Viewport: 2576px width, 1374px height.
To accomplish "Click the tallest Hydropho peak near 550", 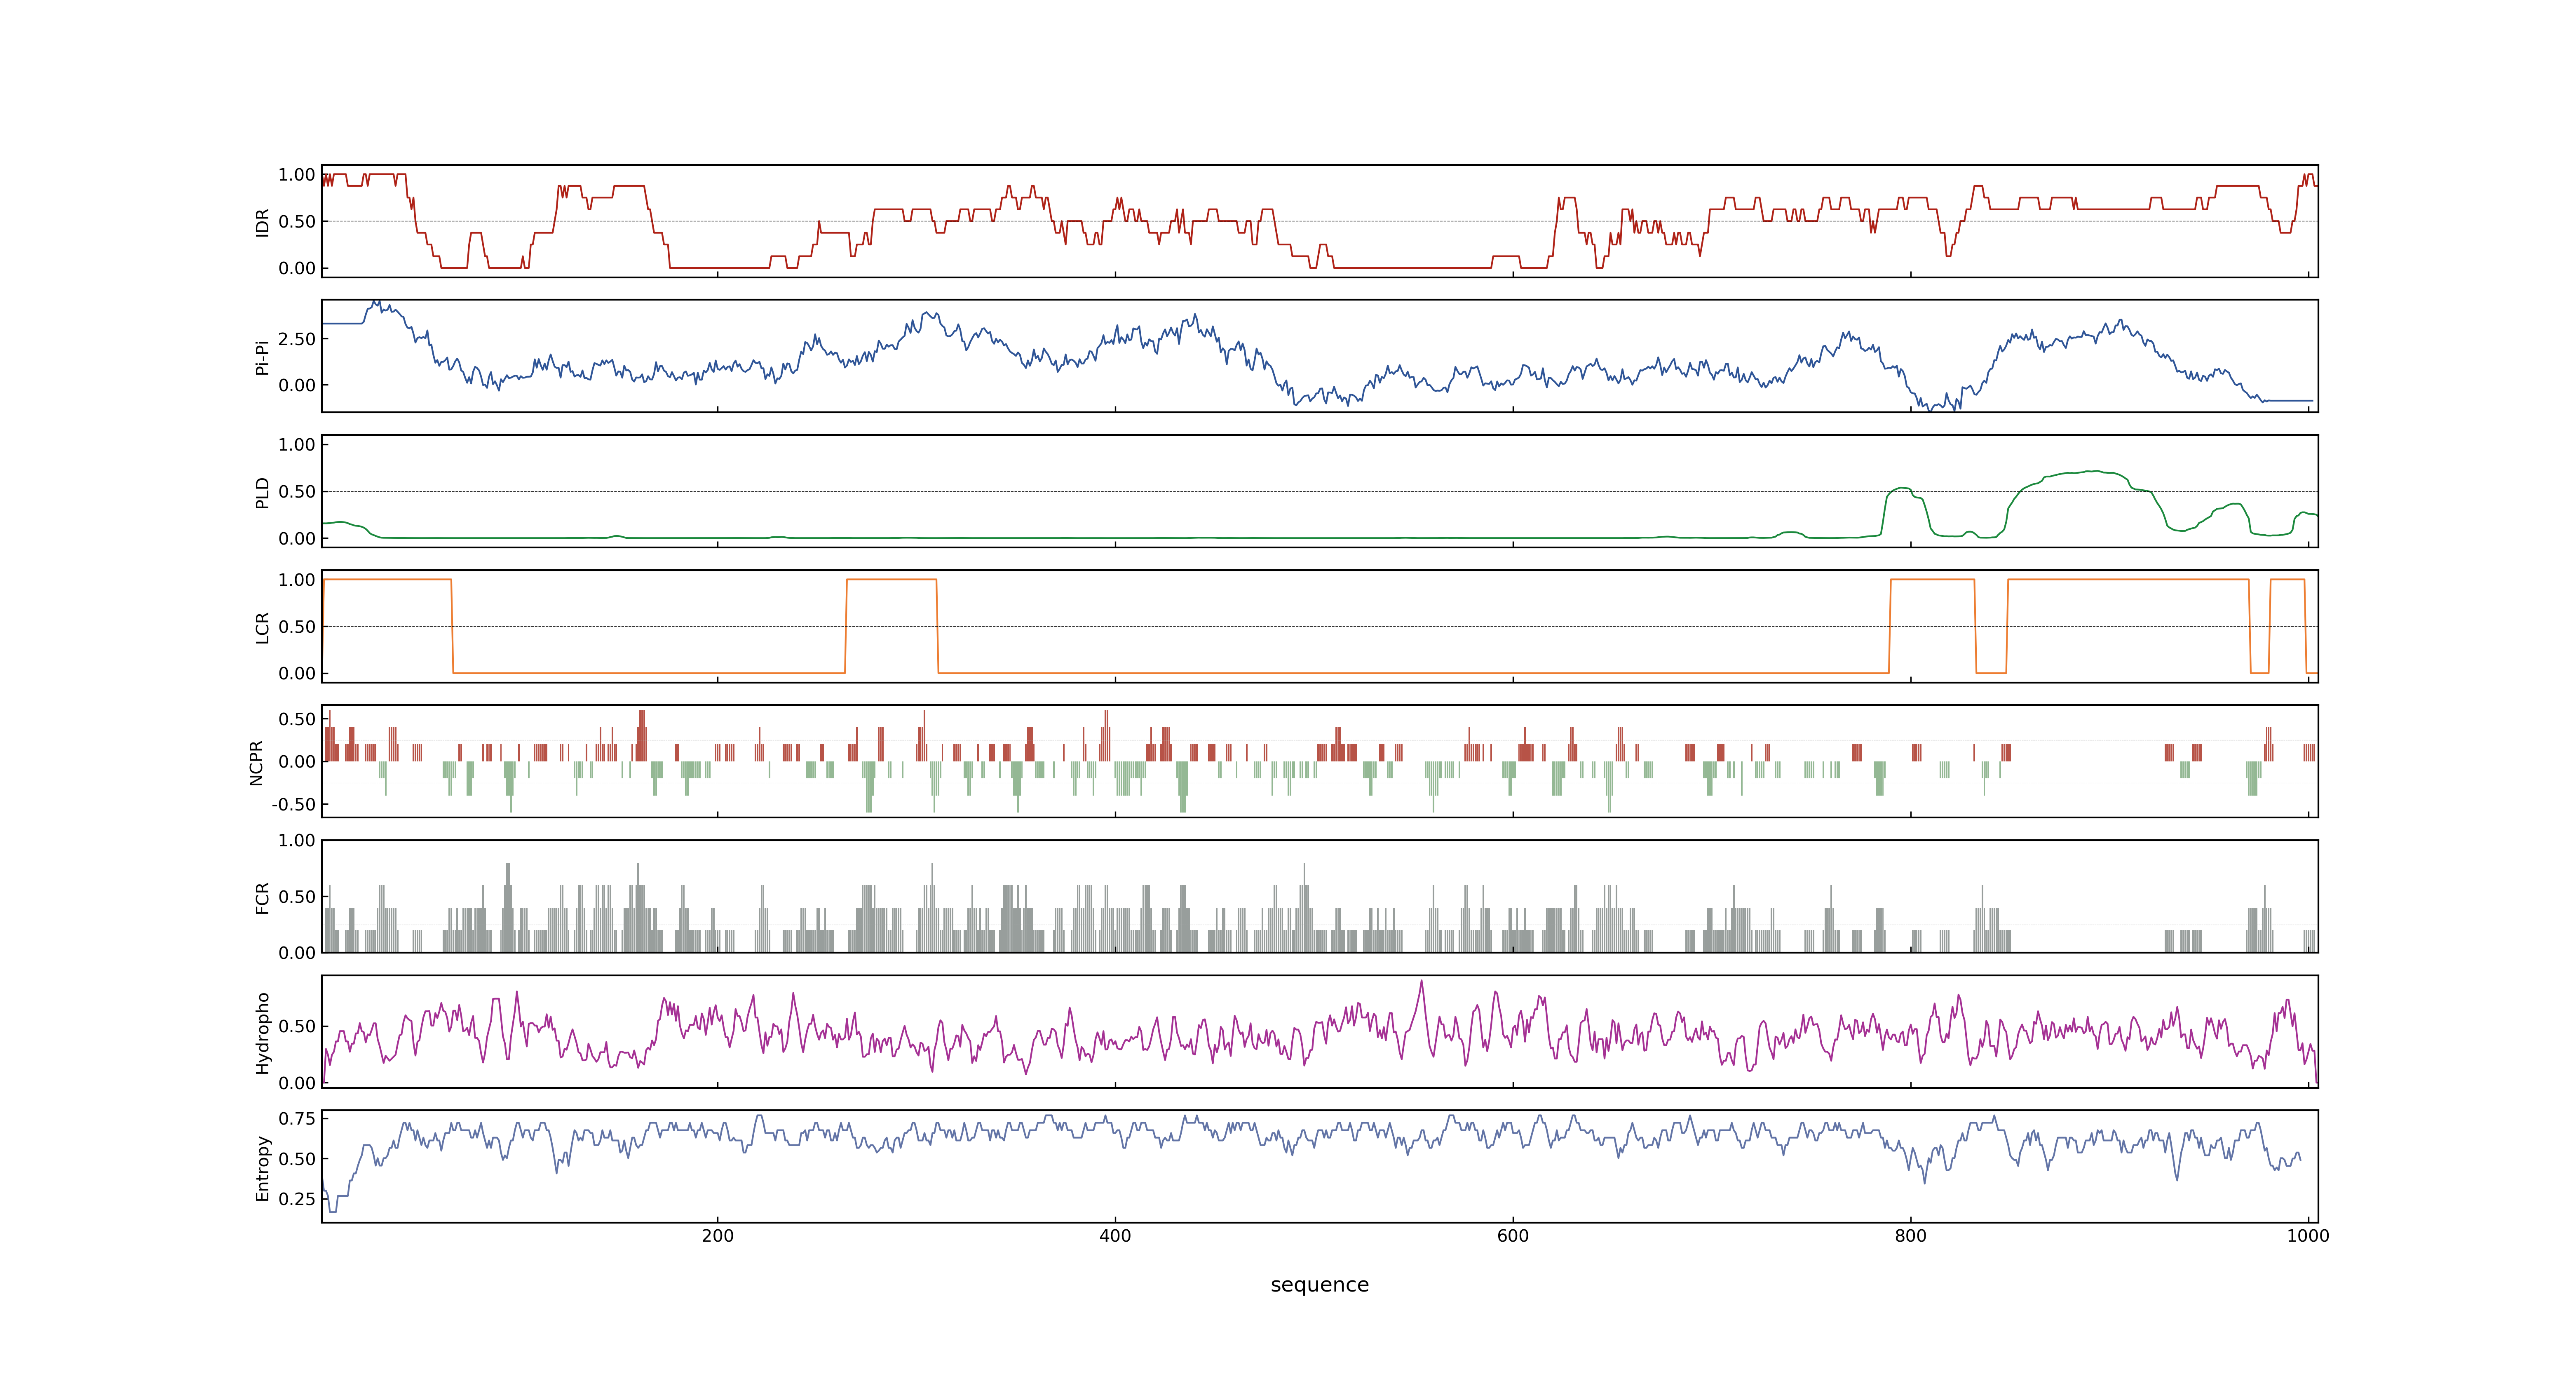I will 1421,982.
